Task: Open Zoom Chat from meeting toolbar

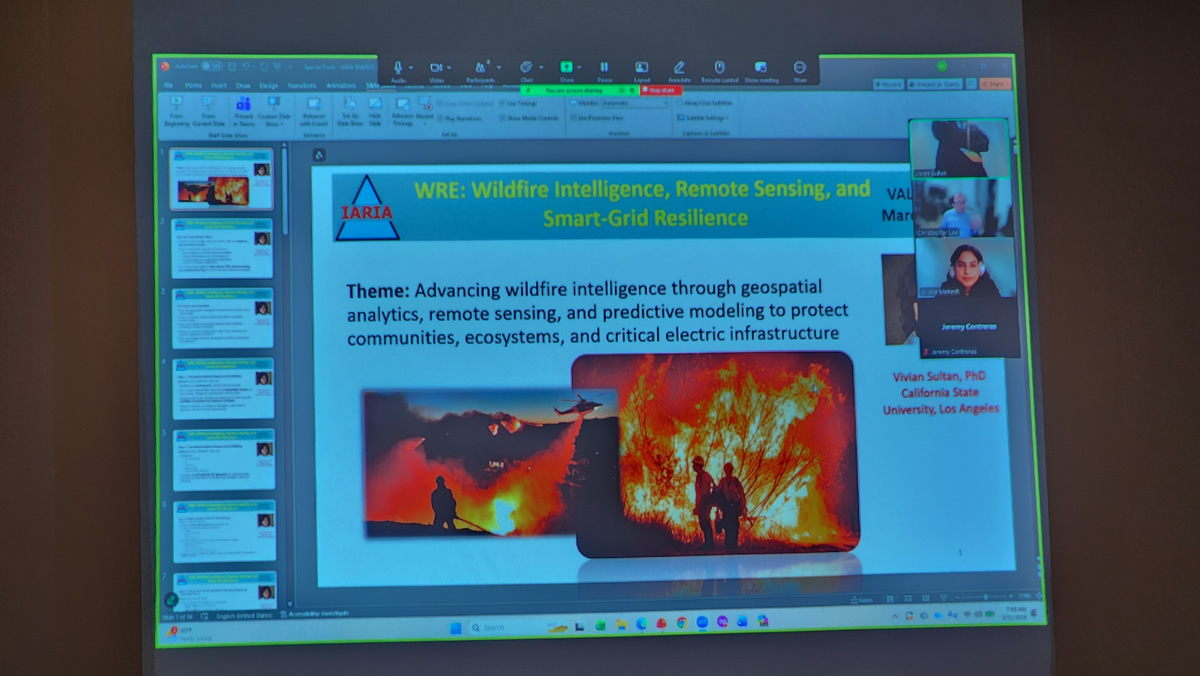Action: (x=526, y=68)
